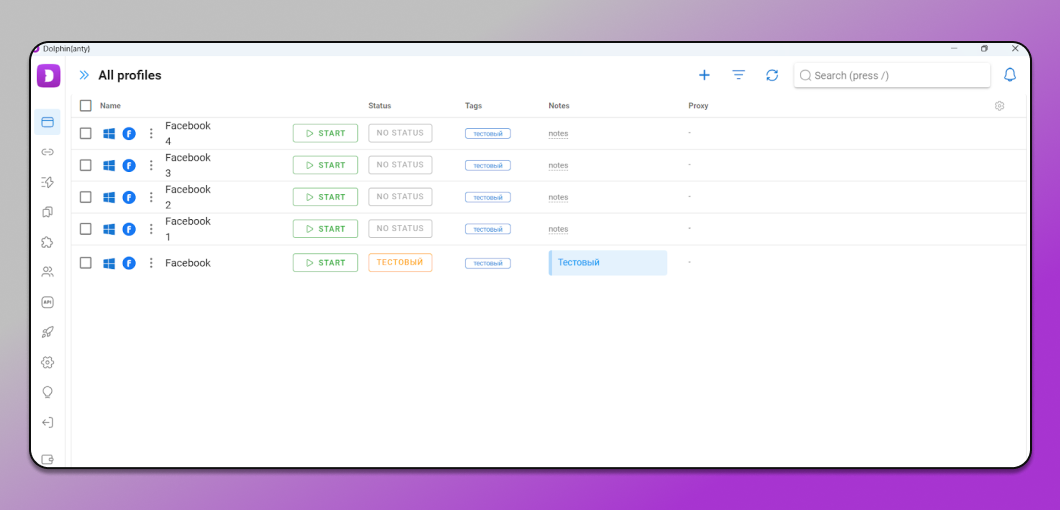Expand sidebar with double chevron icon

(x=84, y=75)
